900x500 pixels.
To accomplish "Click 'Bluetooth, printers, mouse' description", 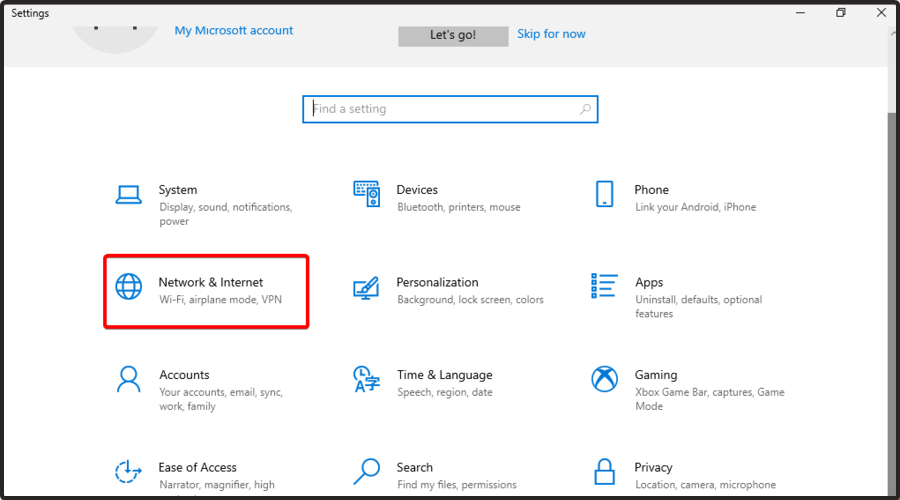I will pos(459,207).
